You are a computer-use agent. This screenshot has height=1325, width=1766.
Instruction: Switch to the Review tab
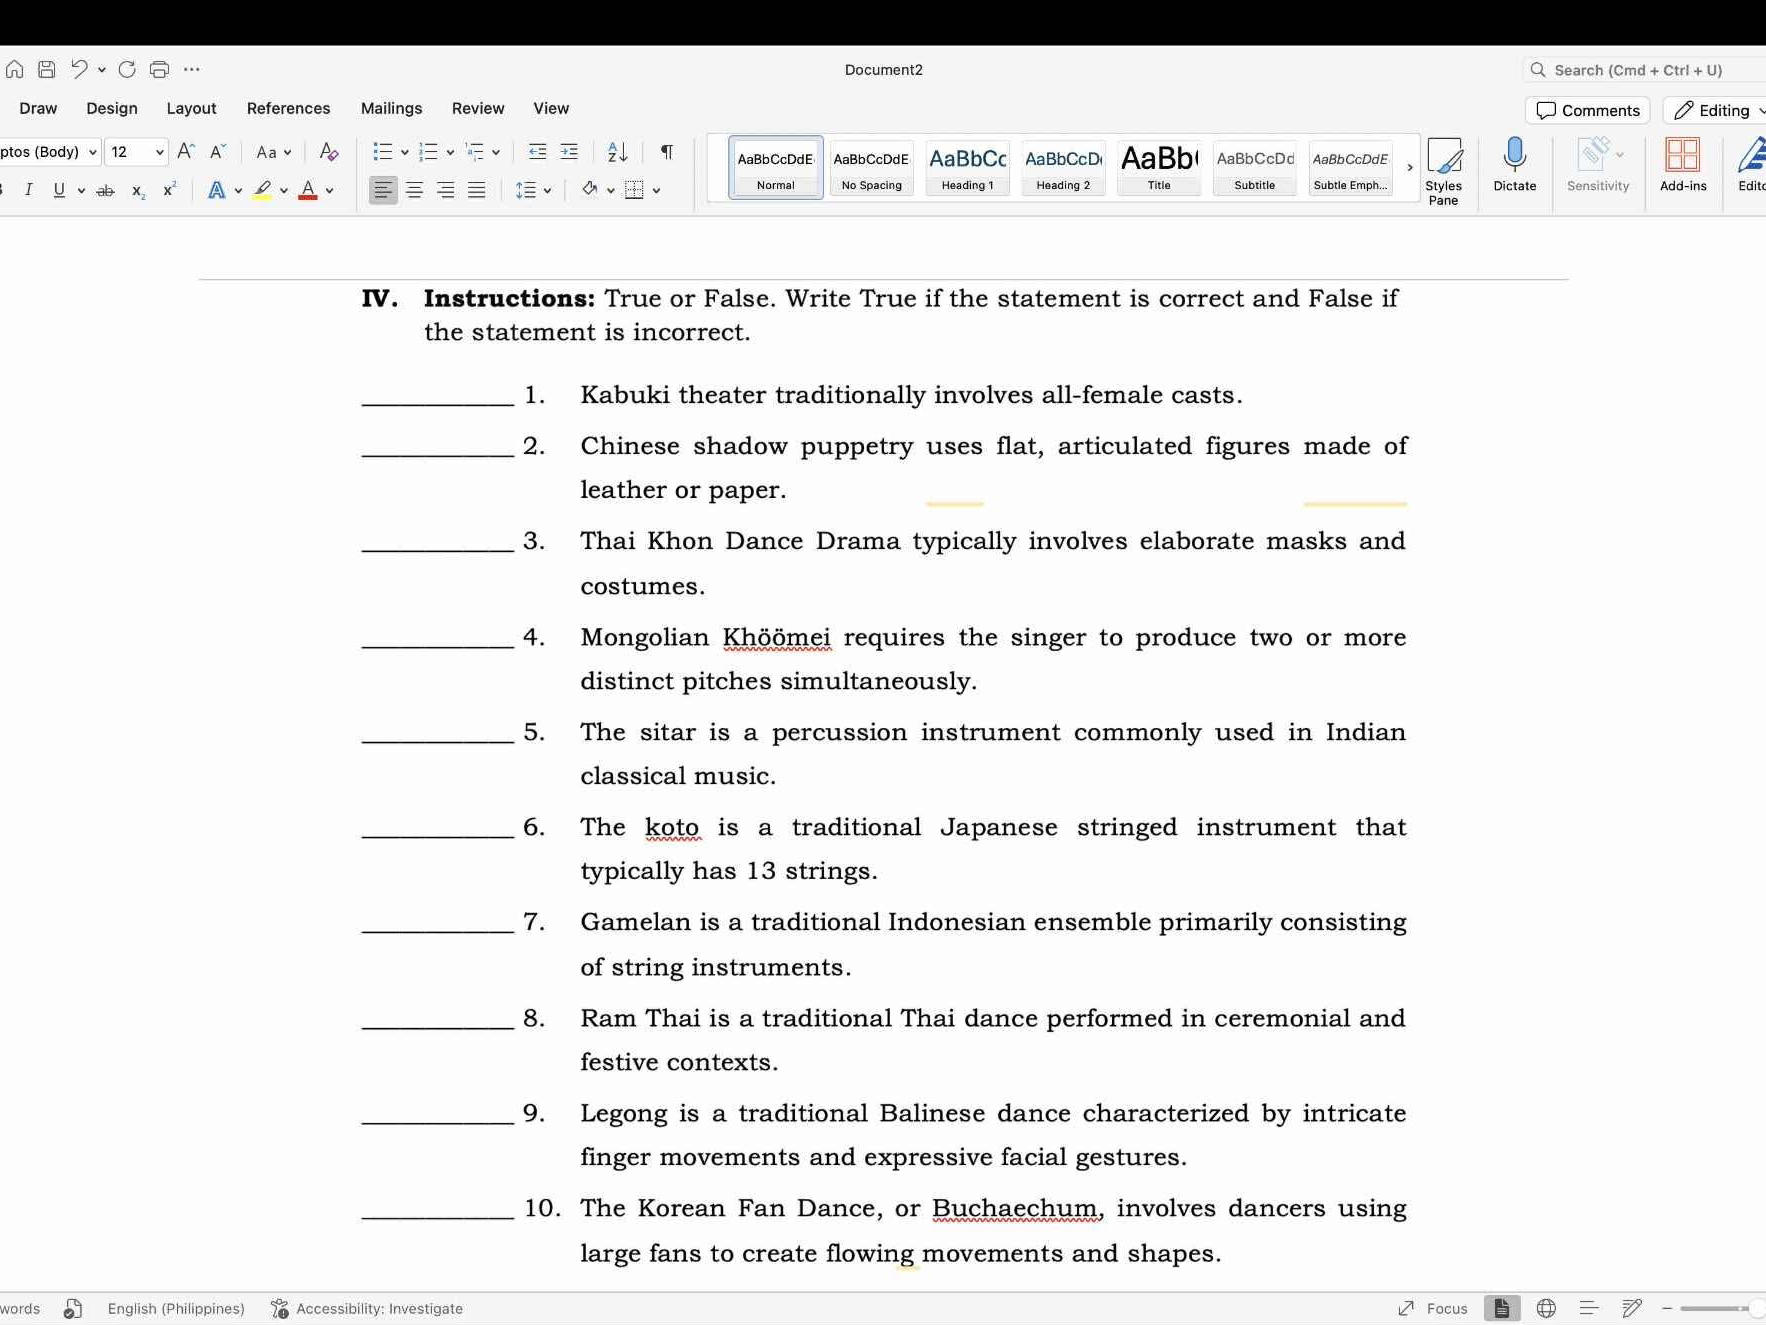click(x=477, y=108)
